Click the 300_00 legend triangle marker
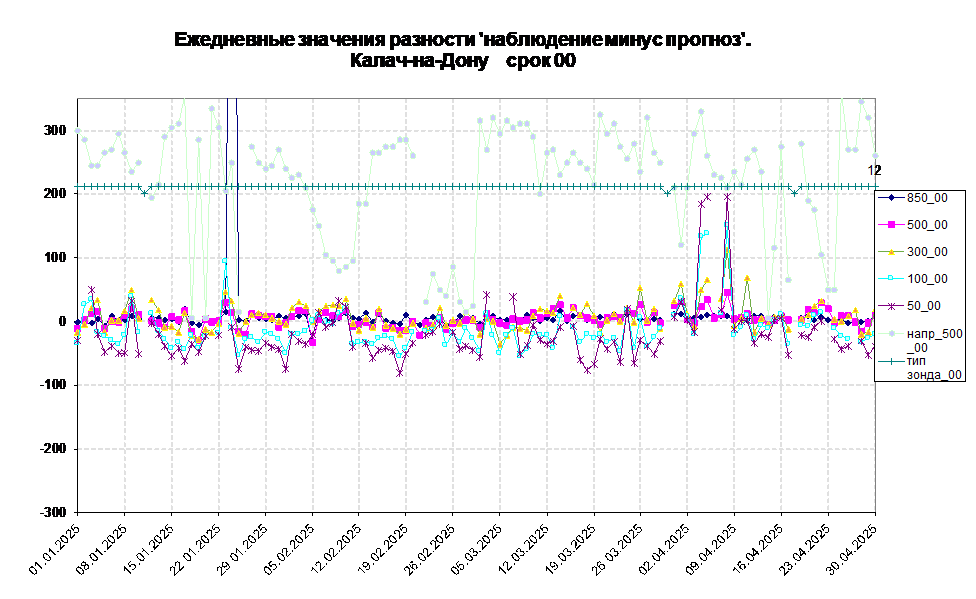This screenshot has height=599, width=976. (891, 252)
